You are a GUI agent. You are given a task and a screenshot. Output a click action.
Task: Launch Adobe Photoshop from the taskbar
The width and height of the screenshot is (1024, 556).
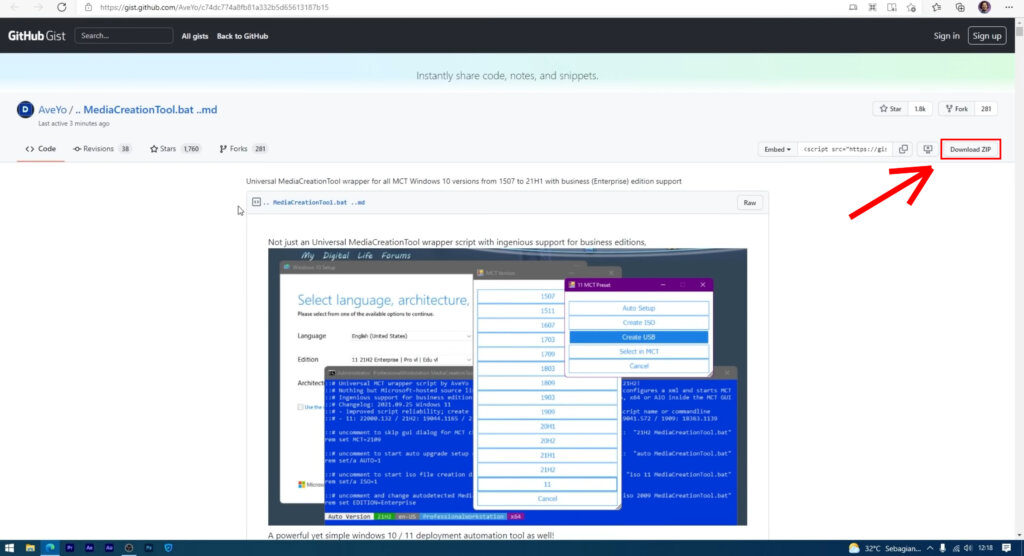click(x=149, y=548)
